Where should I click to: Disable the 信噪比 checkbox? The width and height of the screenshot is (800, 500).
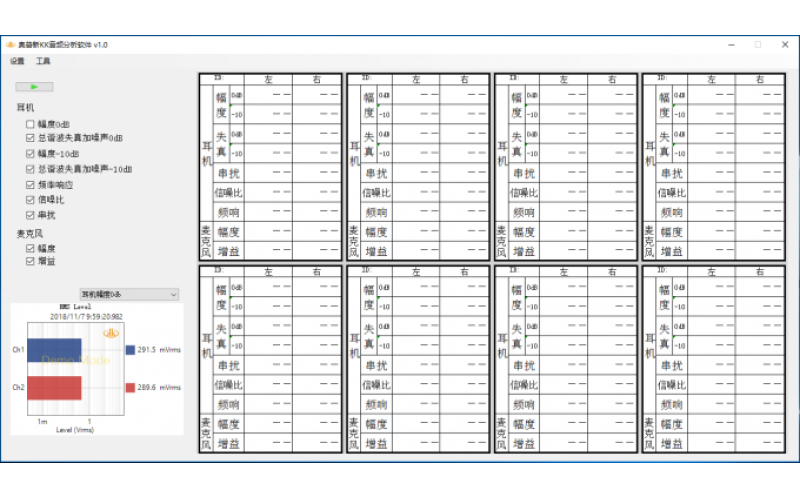tap(30, 200)
